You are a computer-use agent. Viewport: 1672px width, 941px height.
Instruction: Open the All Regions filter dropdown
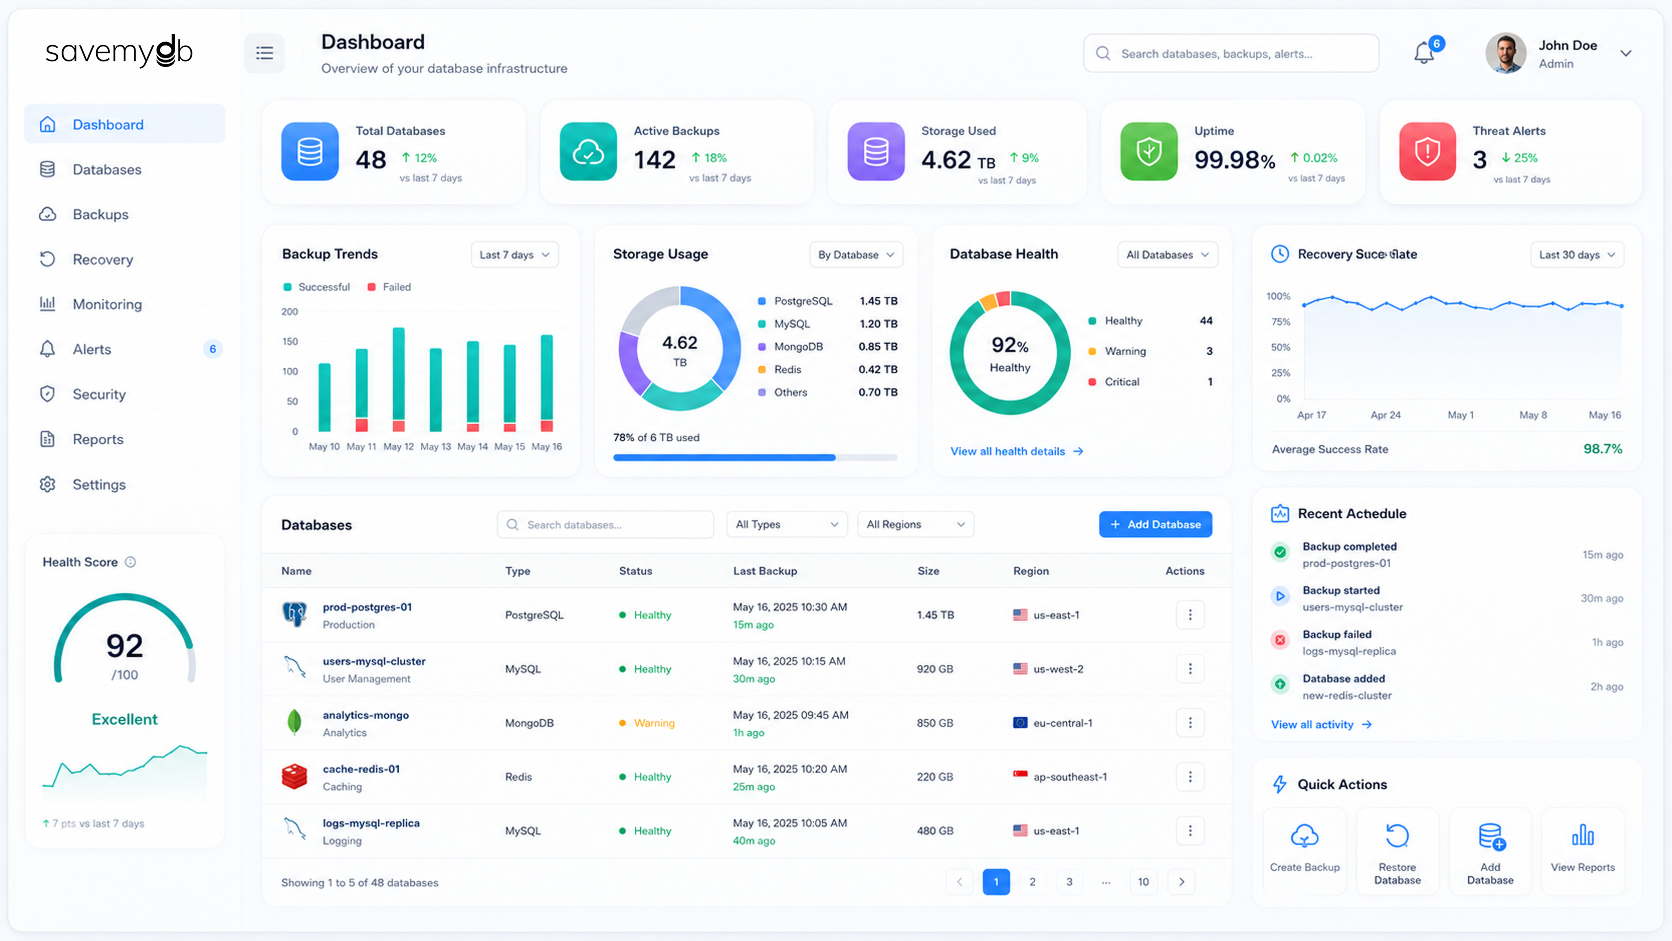915,524
